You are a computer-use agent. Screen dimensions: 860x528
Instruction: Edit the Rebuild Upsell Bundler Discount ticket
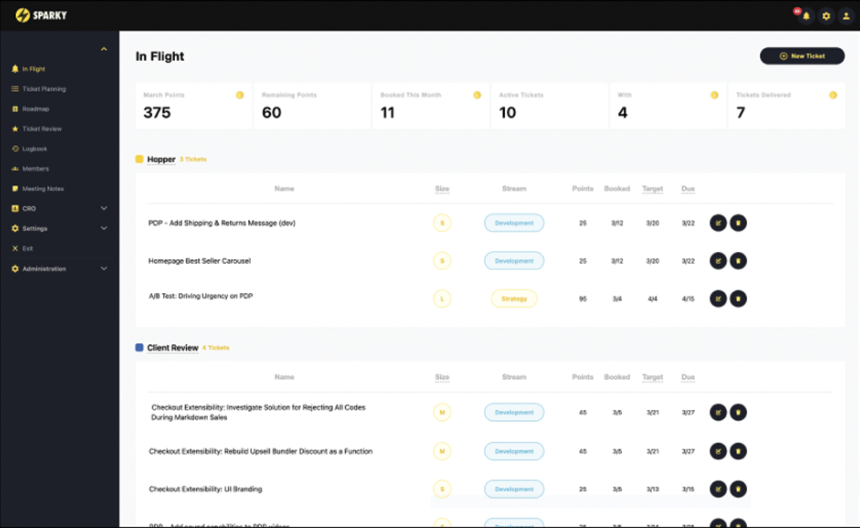tap(718, 451)
